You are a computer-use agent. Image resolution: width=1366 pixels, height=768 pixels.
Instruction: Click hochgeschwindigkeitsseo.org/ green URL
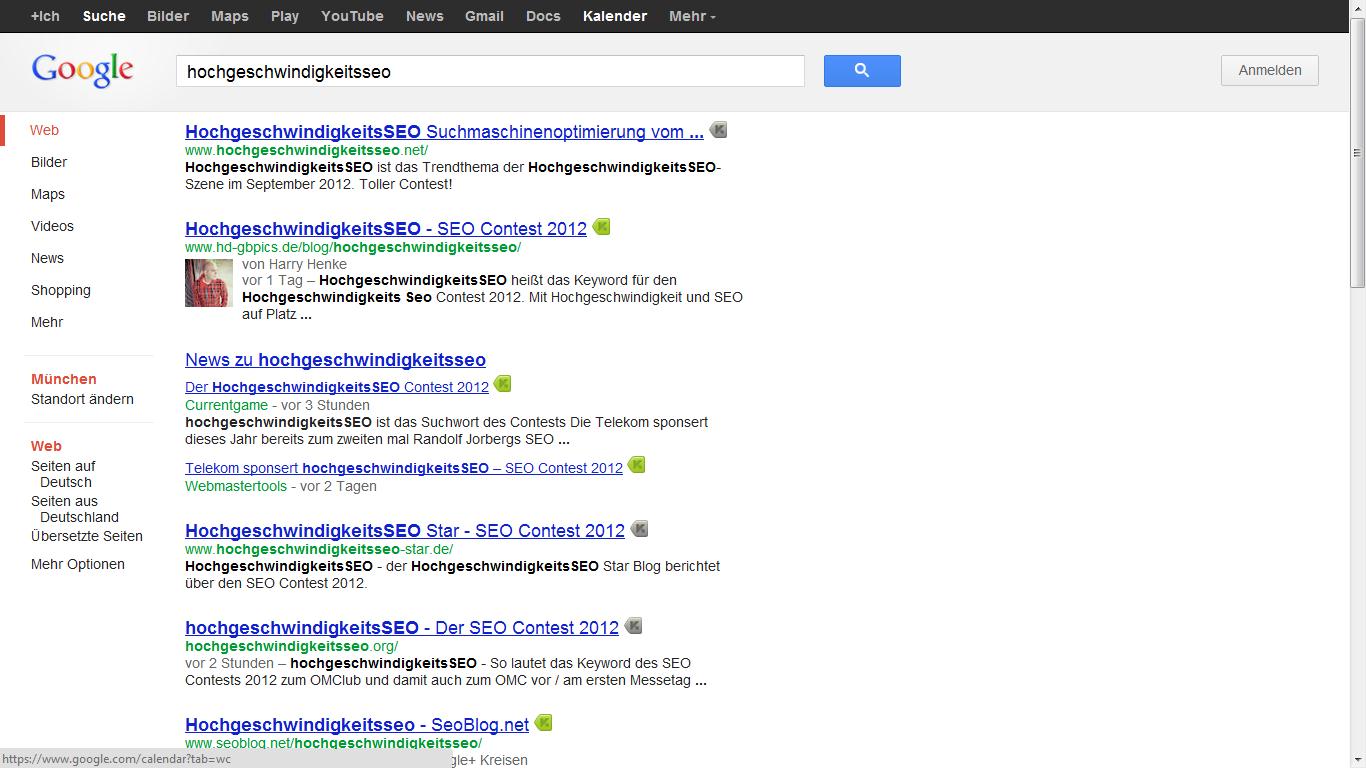(x=291, y=646)
